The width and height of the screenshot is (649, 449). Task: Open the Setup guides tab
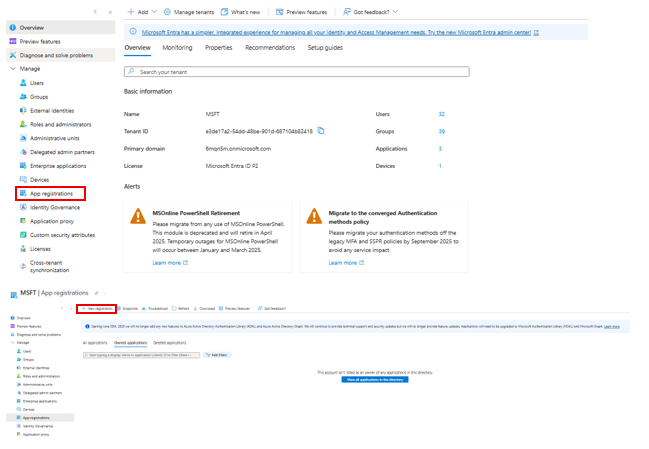325,48
